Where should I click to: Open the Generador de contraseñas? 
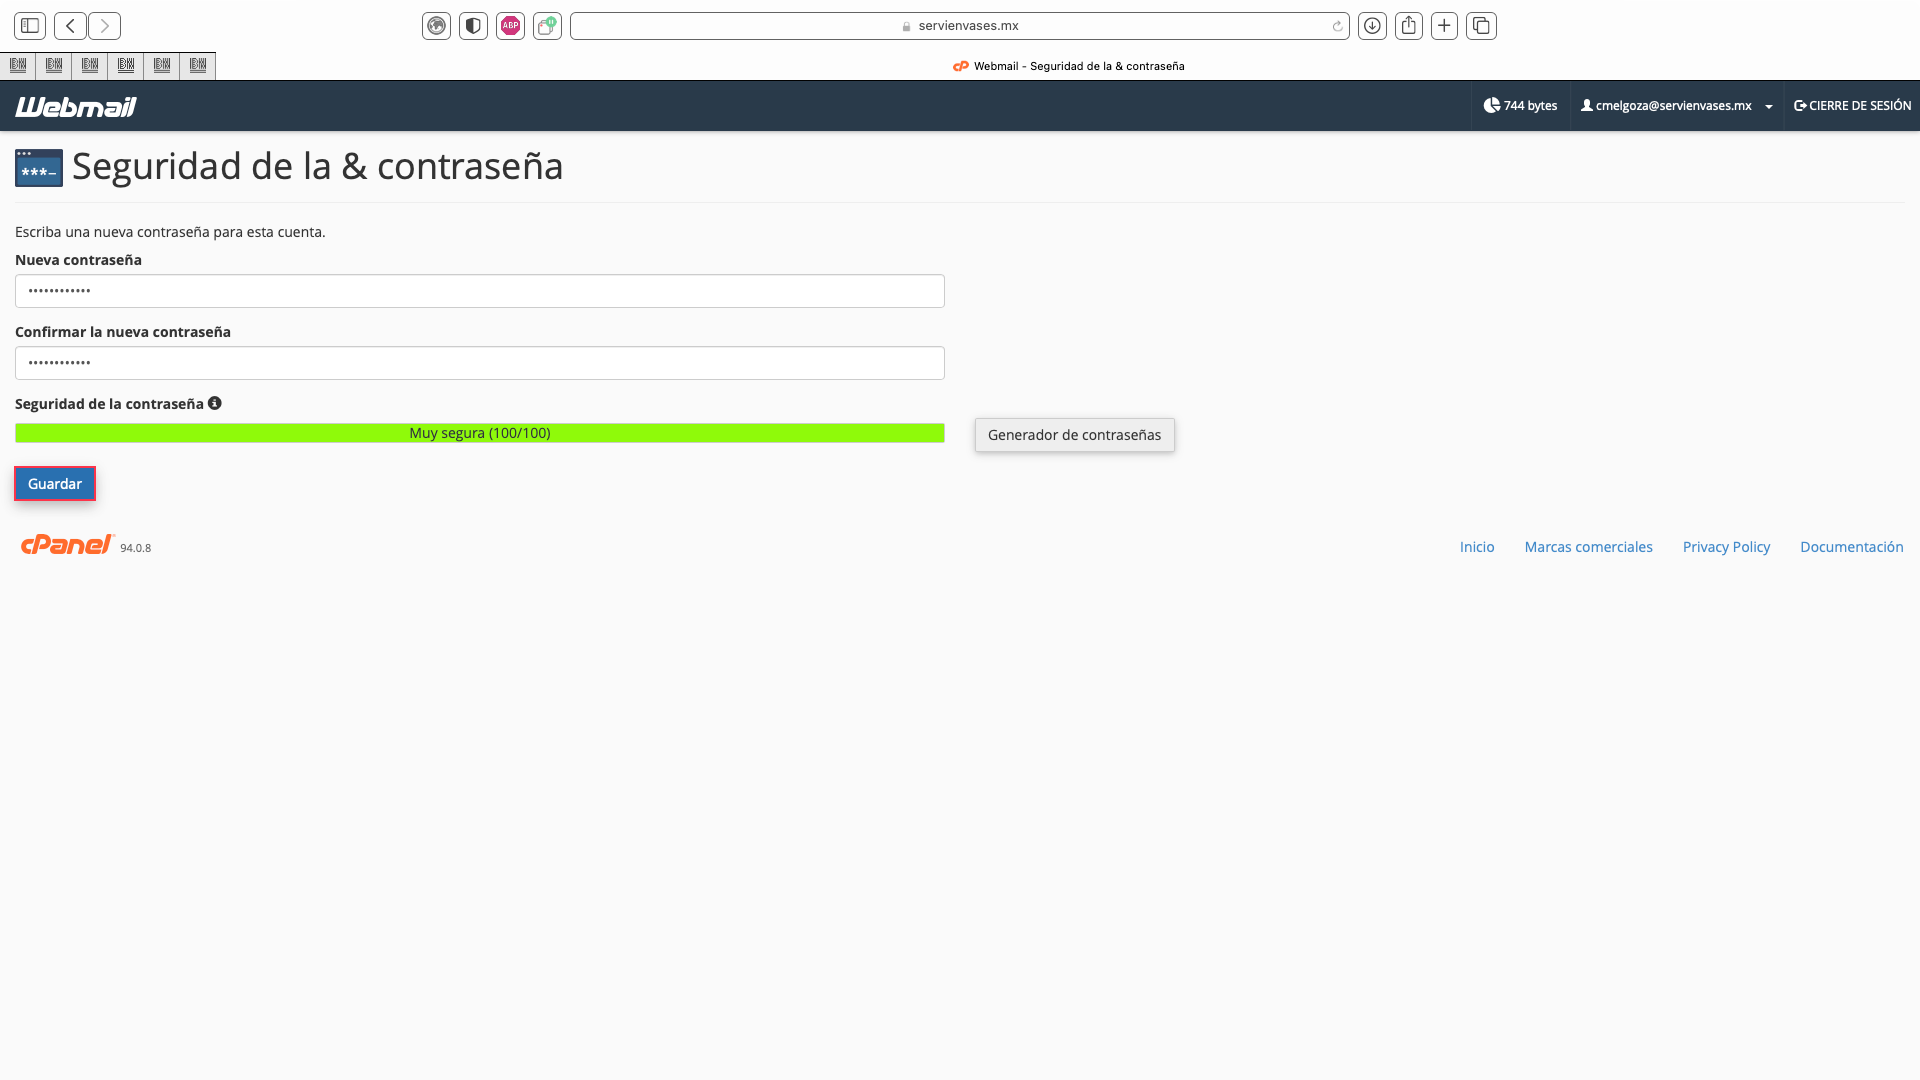[1074, 435]
